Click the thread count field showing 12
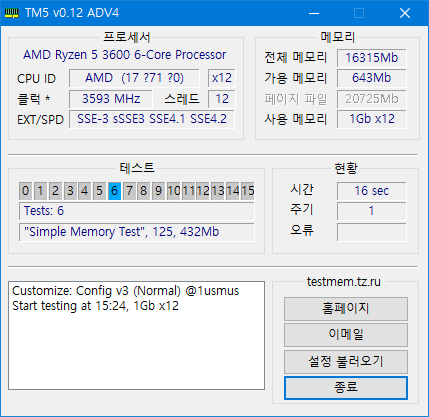429x417 pixels. point(222,99)
